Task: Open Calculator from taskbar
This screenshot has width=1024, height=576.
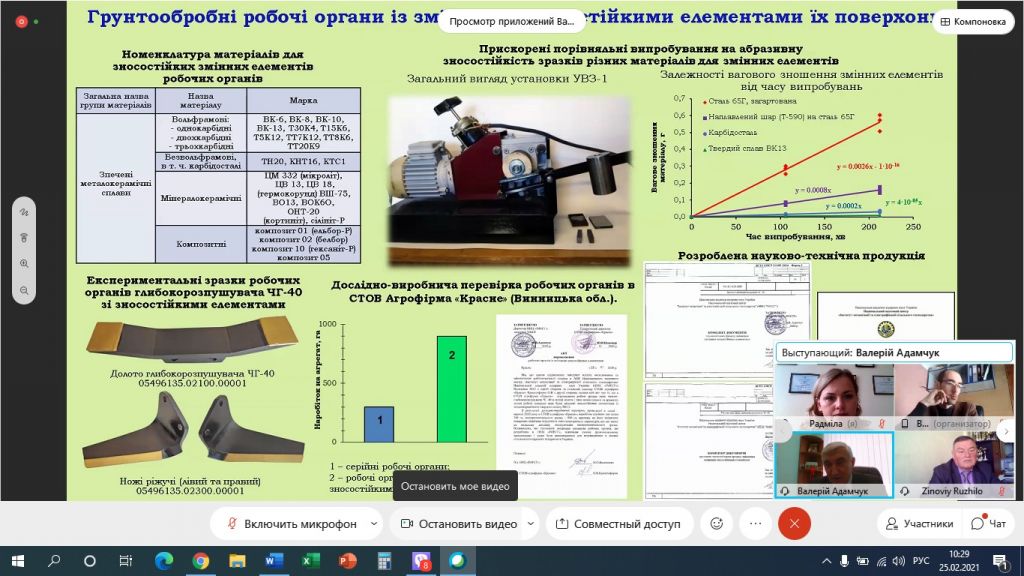Action: tap(384, 561)
